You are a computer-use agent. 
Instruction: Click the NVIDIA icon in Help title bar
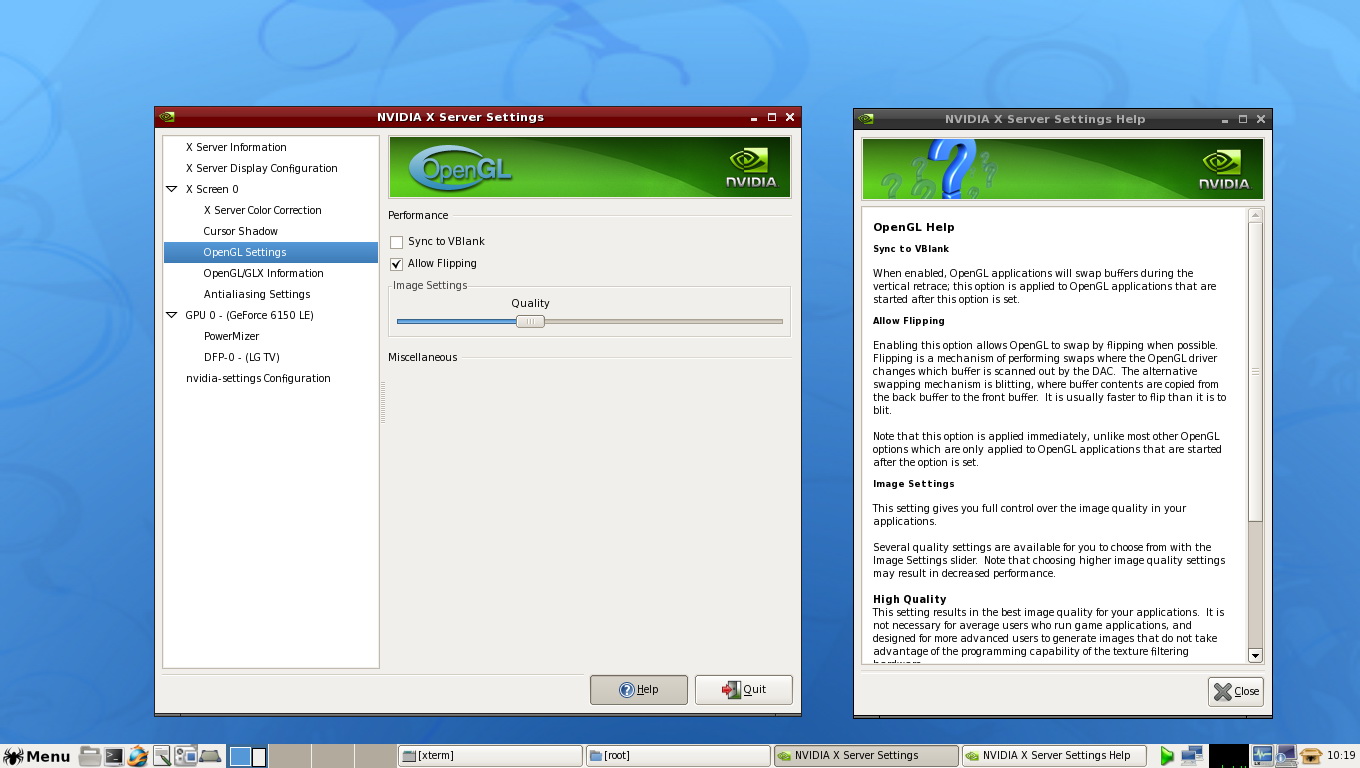click(866, 119)
